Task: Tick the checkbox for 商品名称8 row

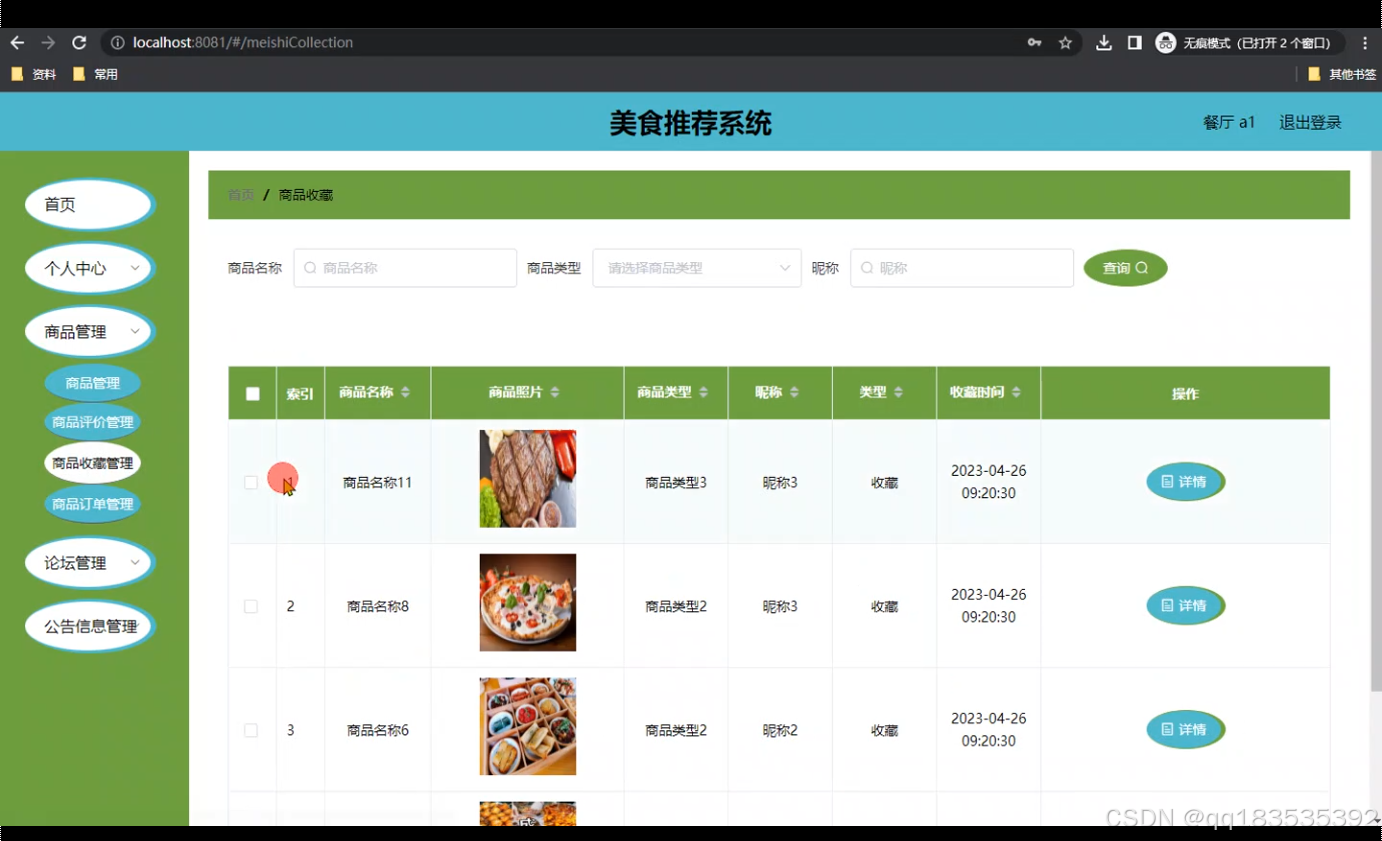Action: (251, 606)
